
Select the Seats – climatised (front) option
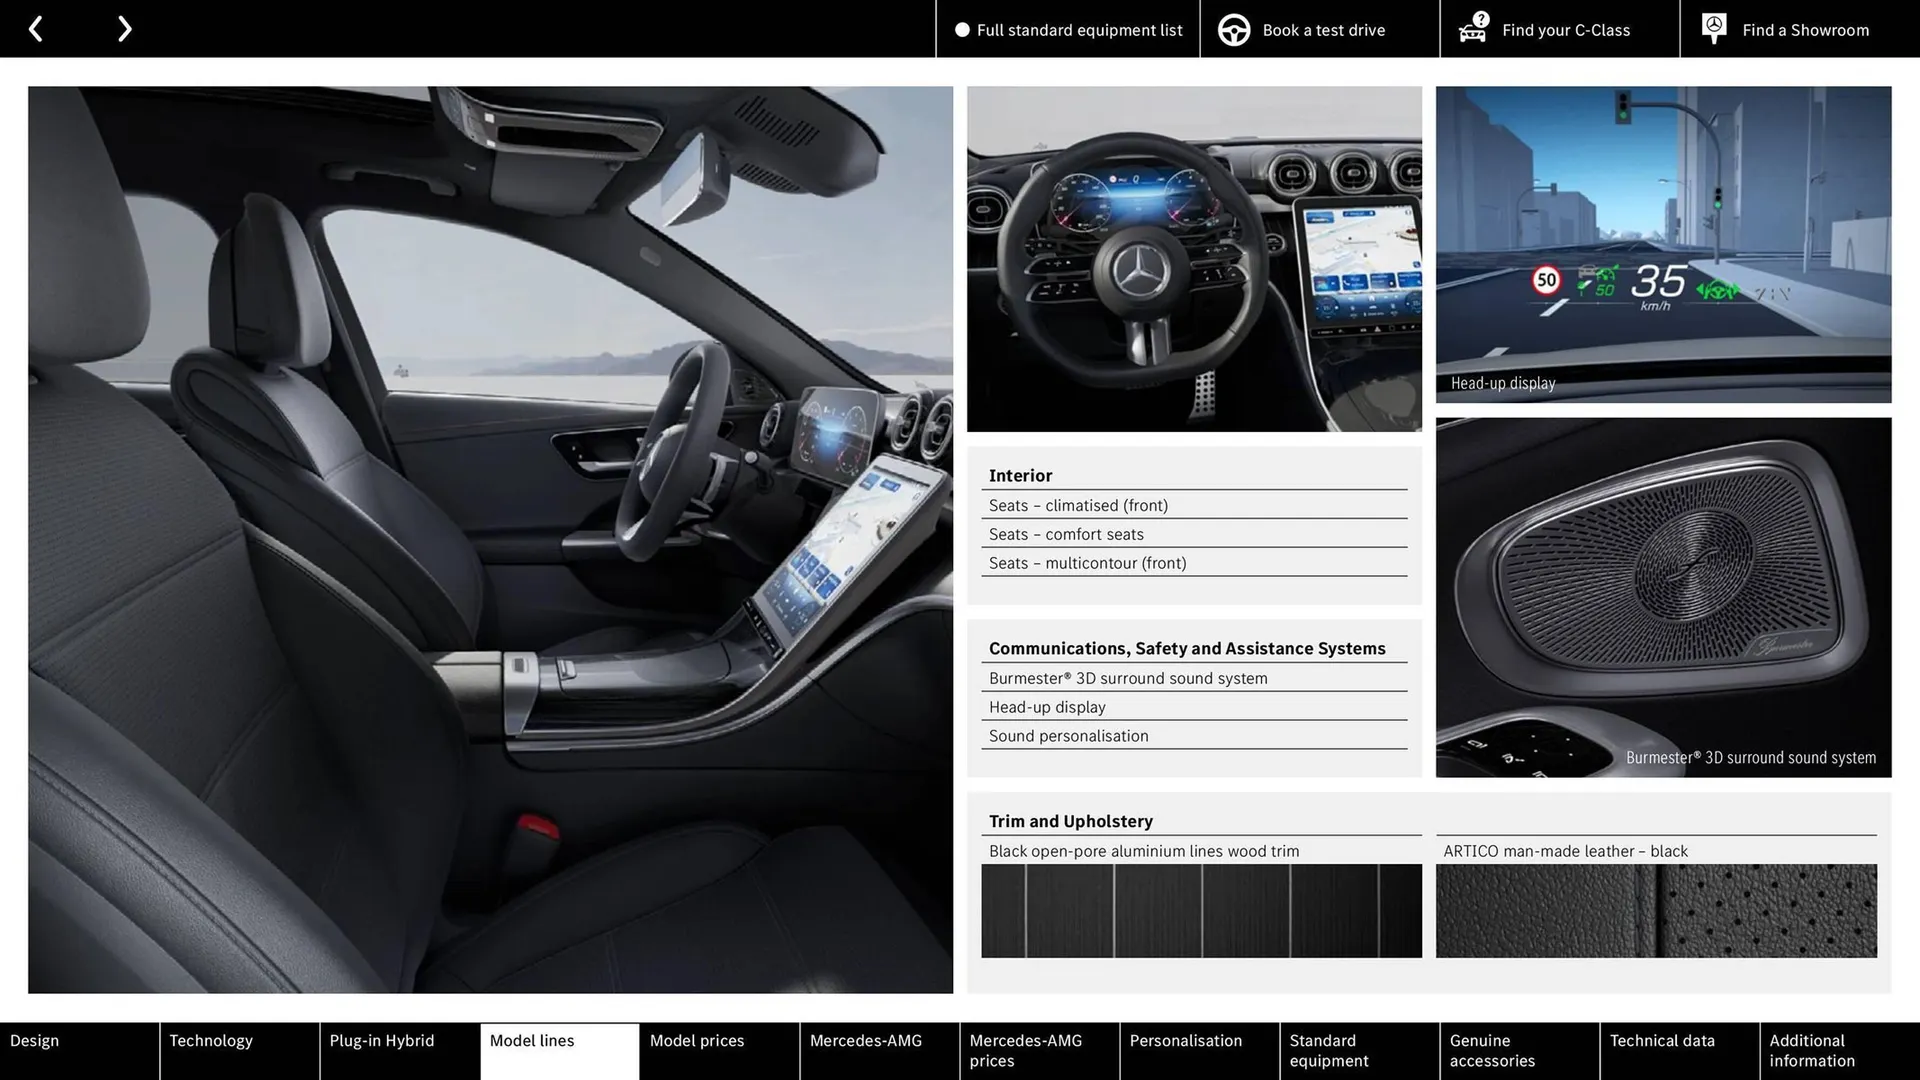tap(1078, 505)
